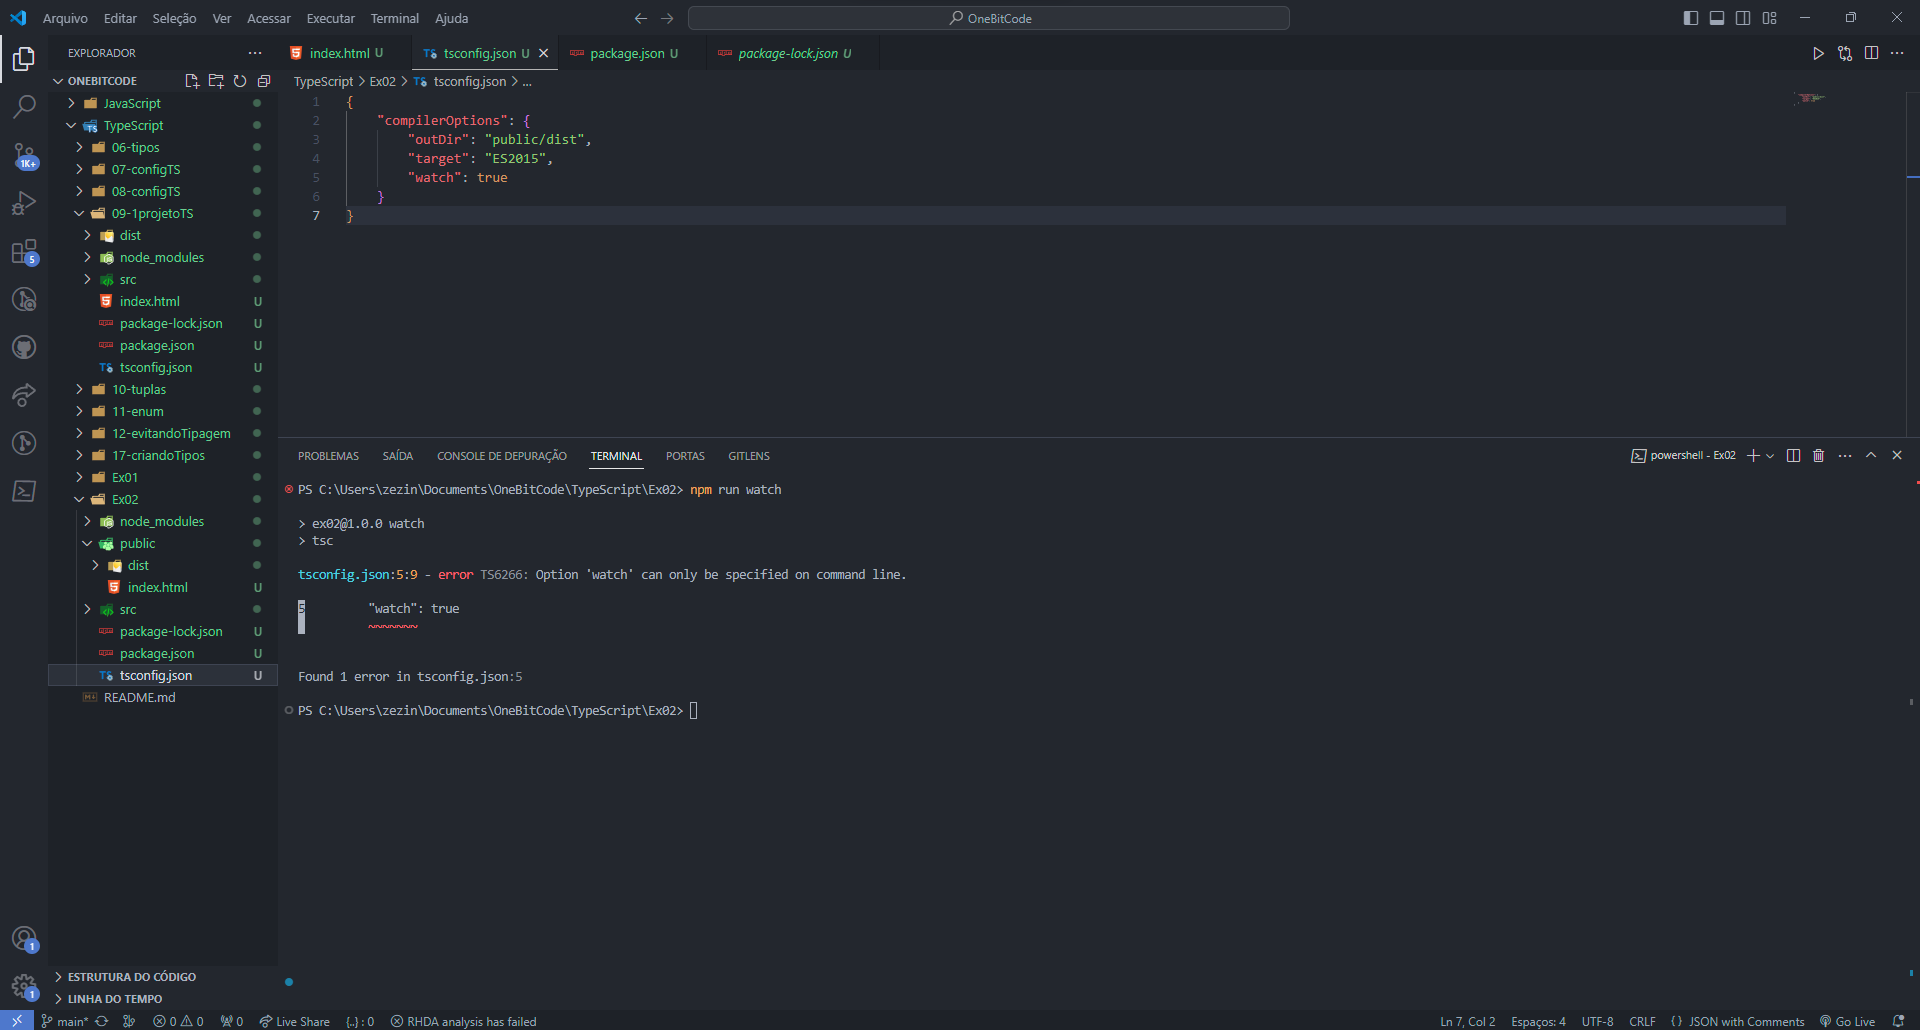Viewport: 1920px width, 1030px height.
Task: Open the changes compare icon in editor toolbar
Action: pos(1845,53)
